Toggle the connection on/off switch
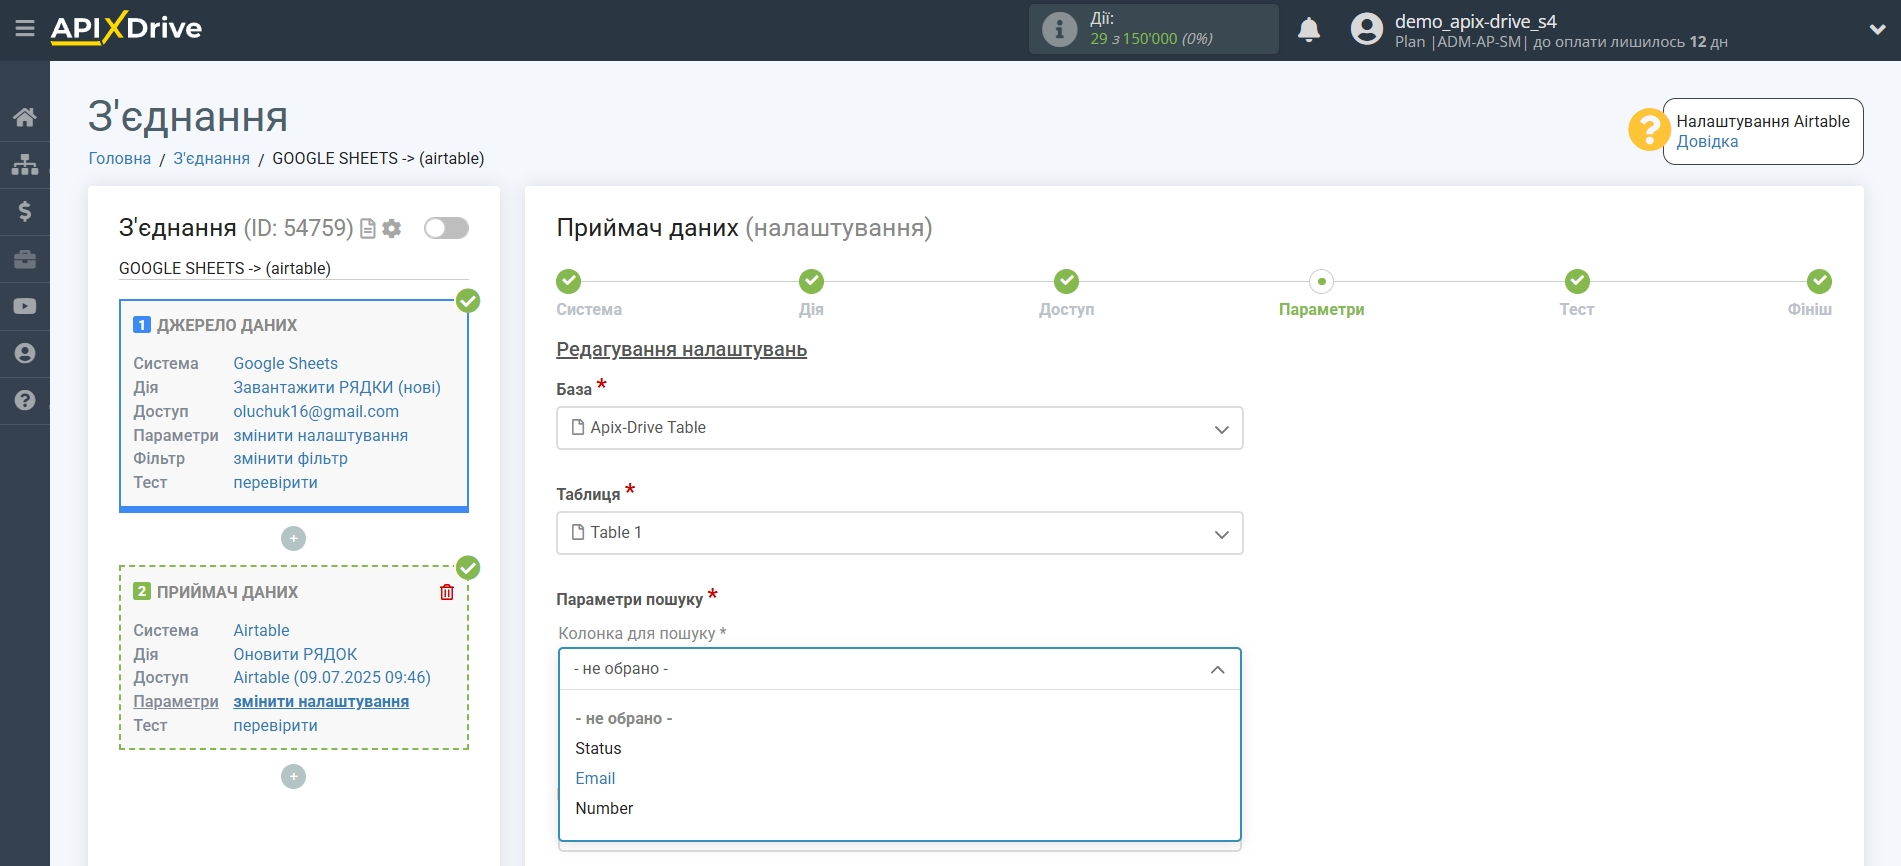 click(x=446, y=228)
